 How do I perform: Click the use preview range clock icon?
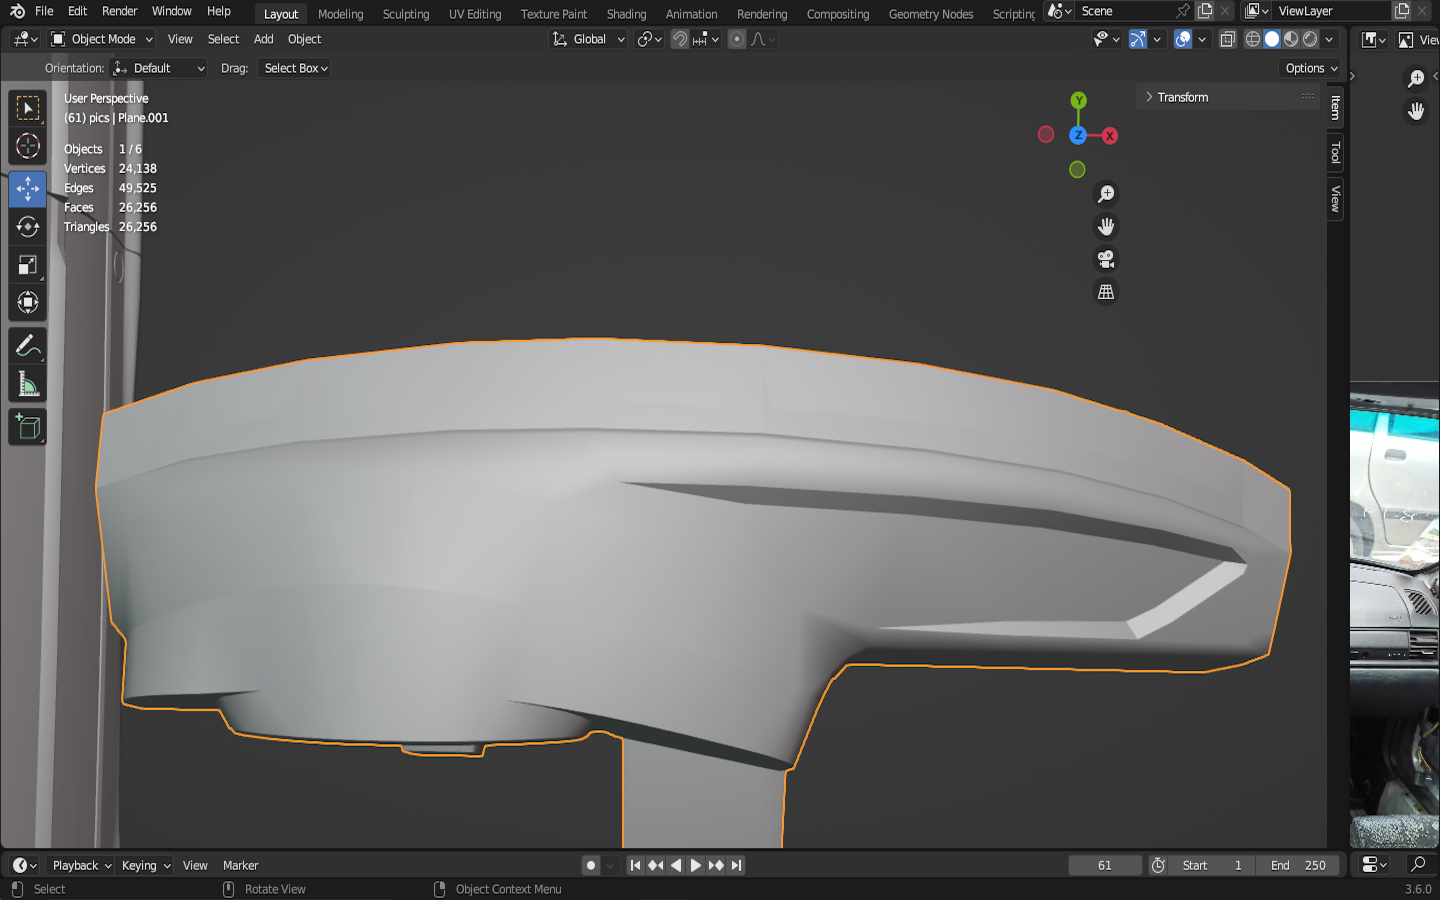pos(1158,866)
